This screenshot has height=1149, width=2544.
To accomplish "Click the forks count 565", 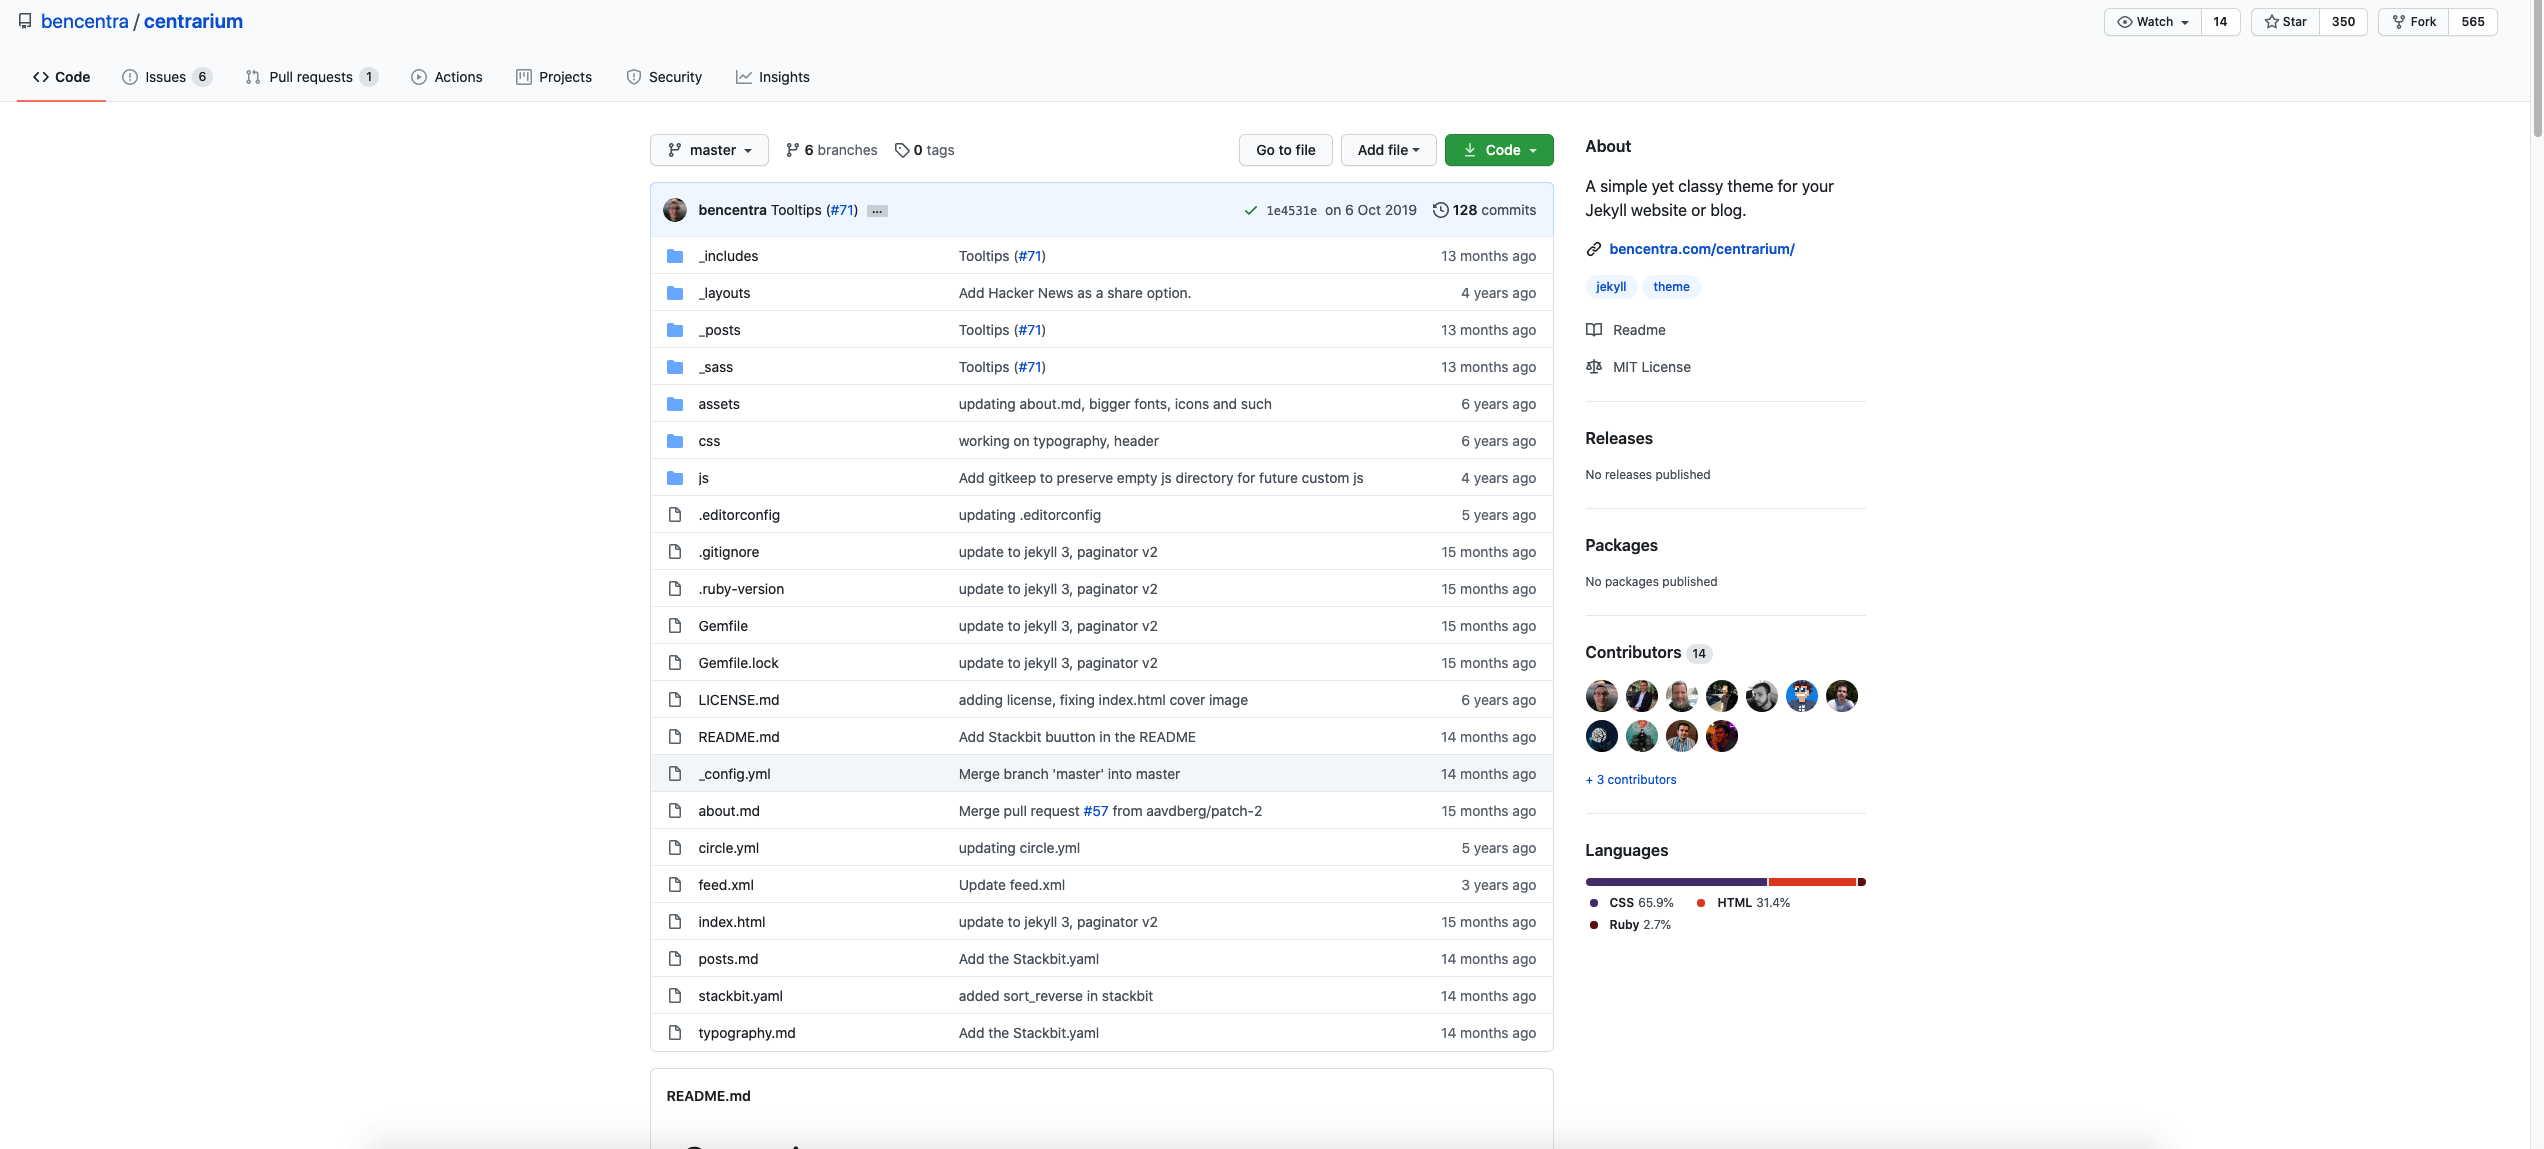I will click(x=2473, y=22).
